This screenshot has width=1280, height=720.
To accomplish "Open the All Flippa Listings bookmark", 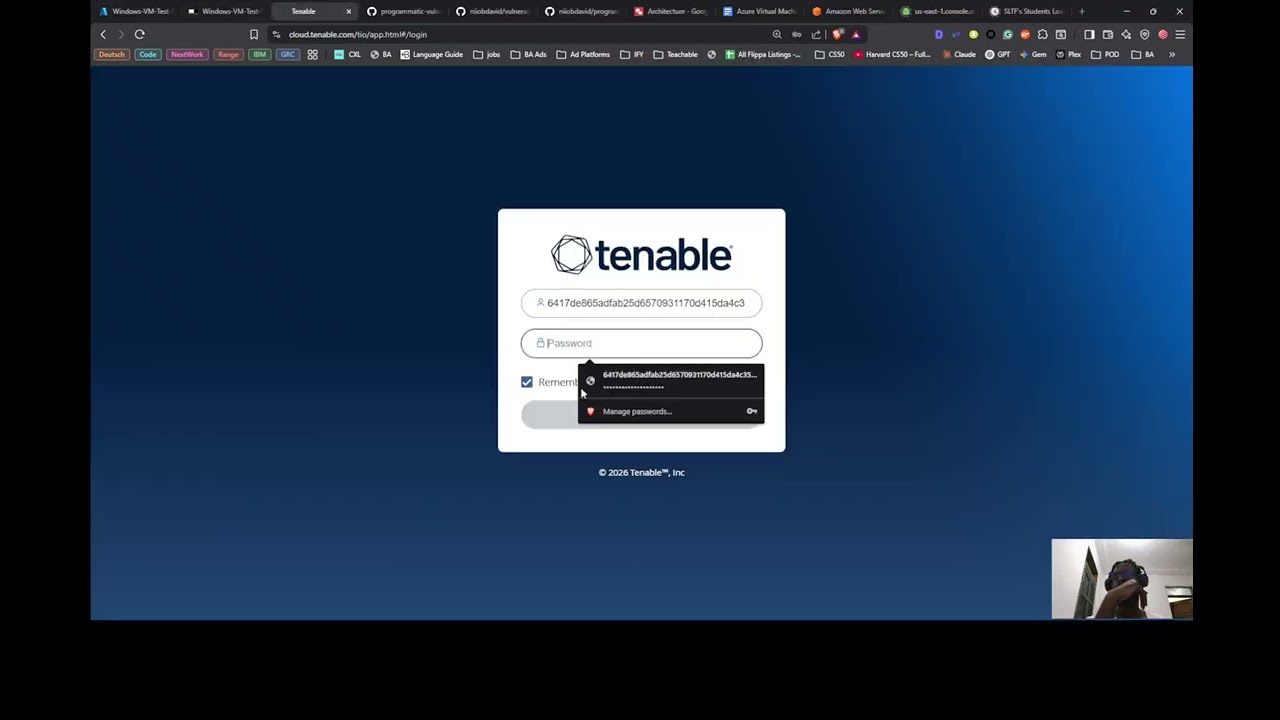I will (x=764, y=54).
